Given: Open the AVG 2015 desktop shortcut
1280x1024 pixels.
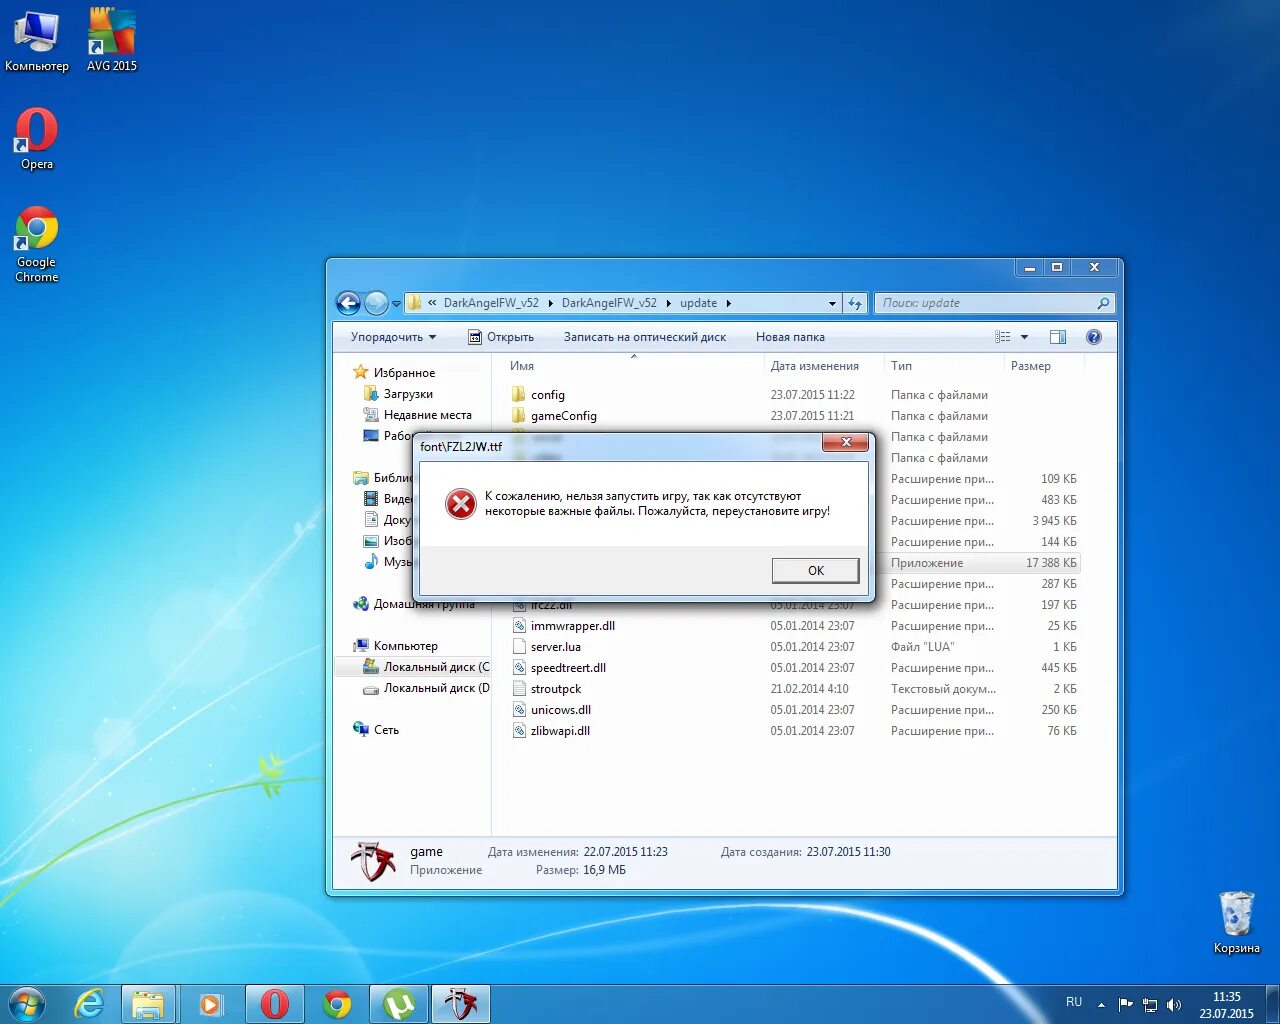Looking at the screenshot, I should pyautogui.click(x=111, y=40).
